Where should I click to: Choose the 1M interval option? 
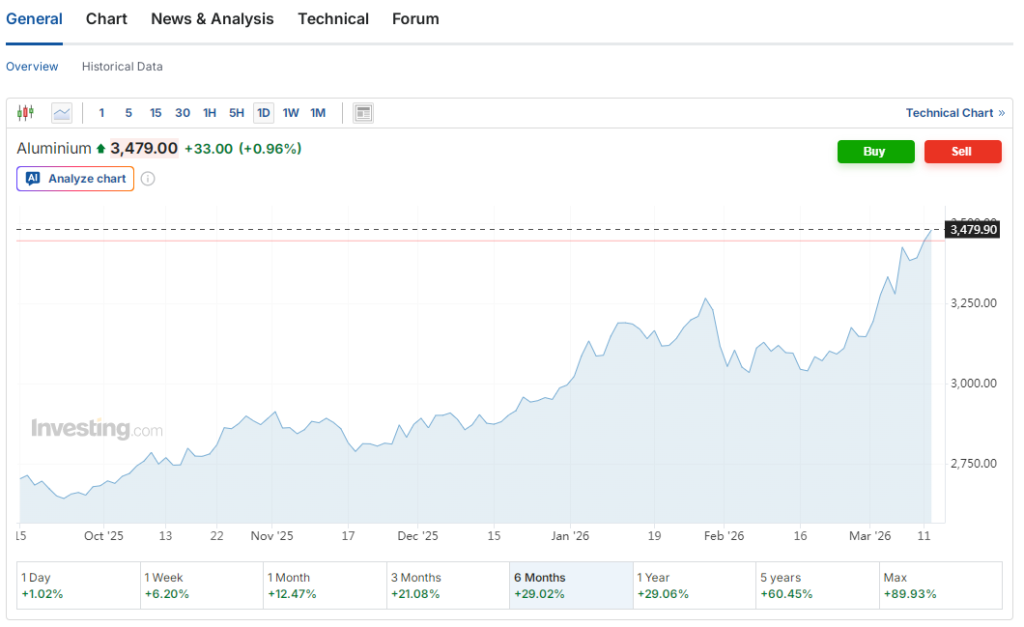[318, 113]
